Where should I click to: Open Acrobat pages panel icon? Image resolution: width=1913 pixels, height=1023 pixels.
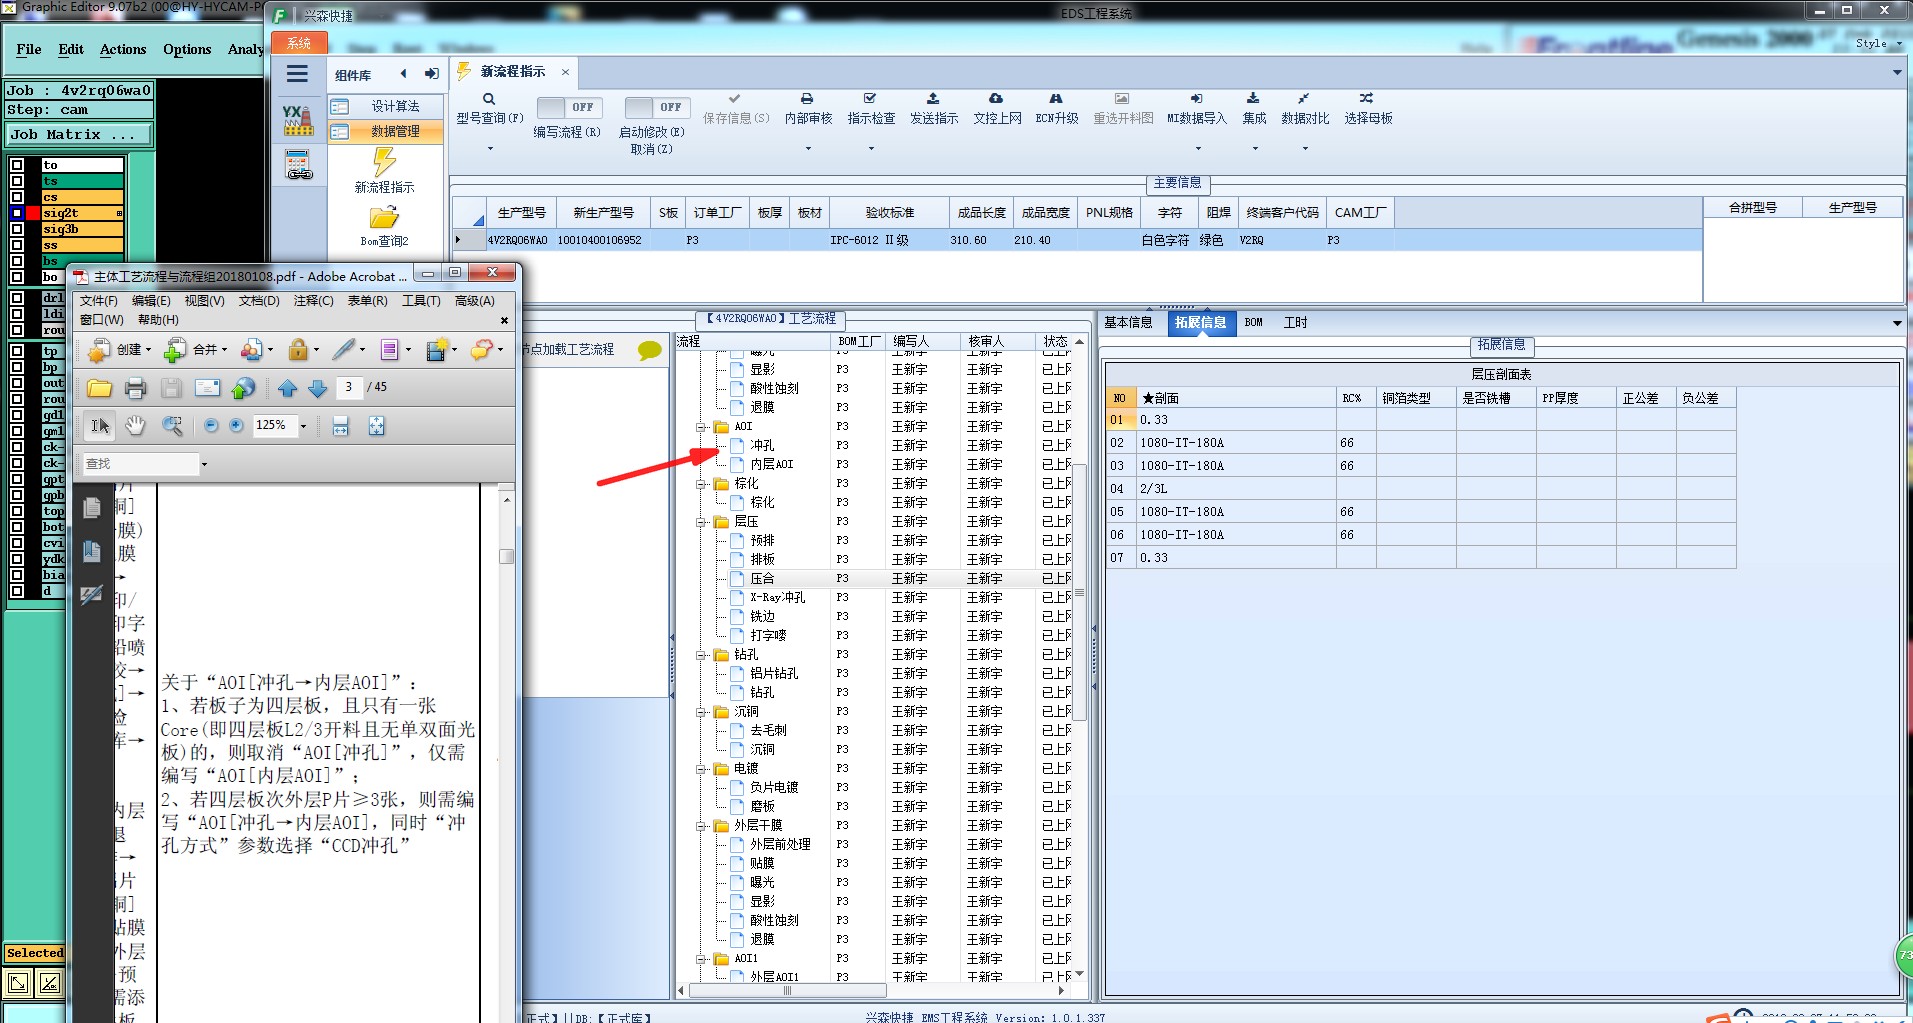tap(92, 508)
